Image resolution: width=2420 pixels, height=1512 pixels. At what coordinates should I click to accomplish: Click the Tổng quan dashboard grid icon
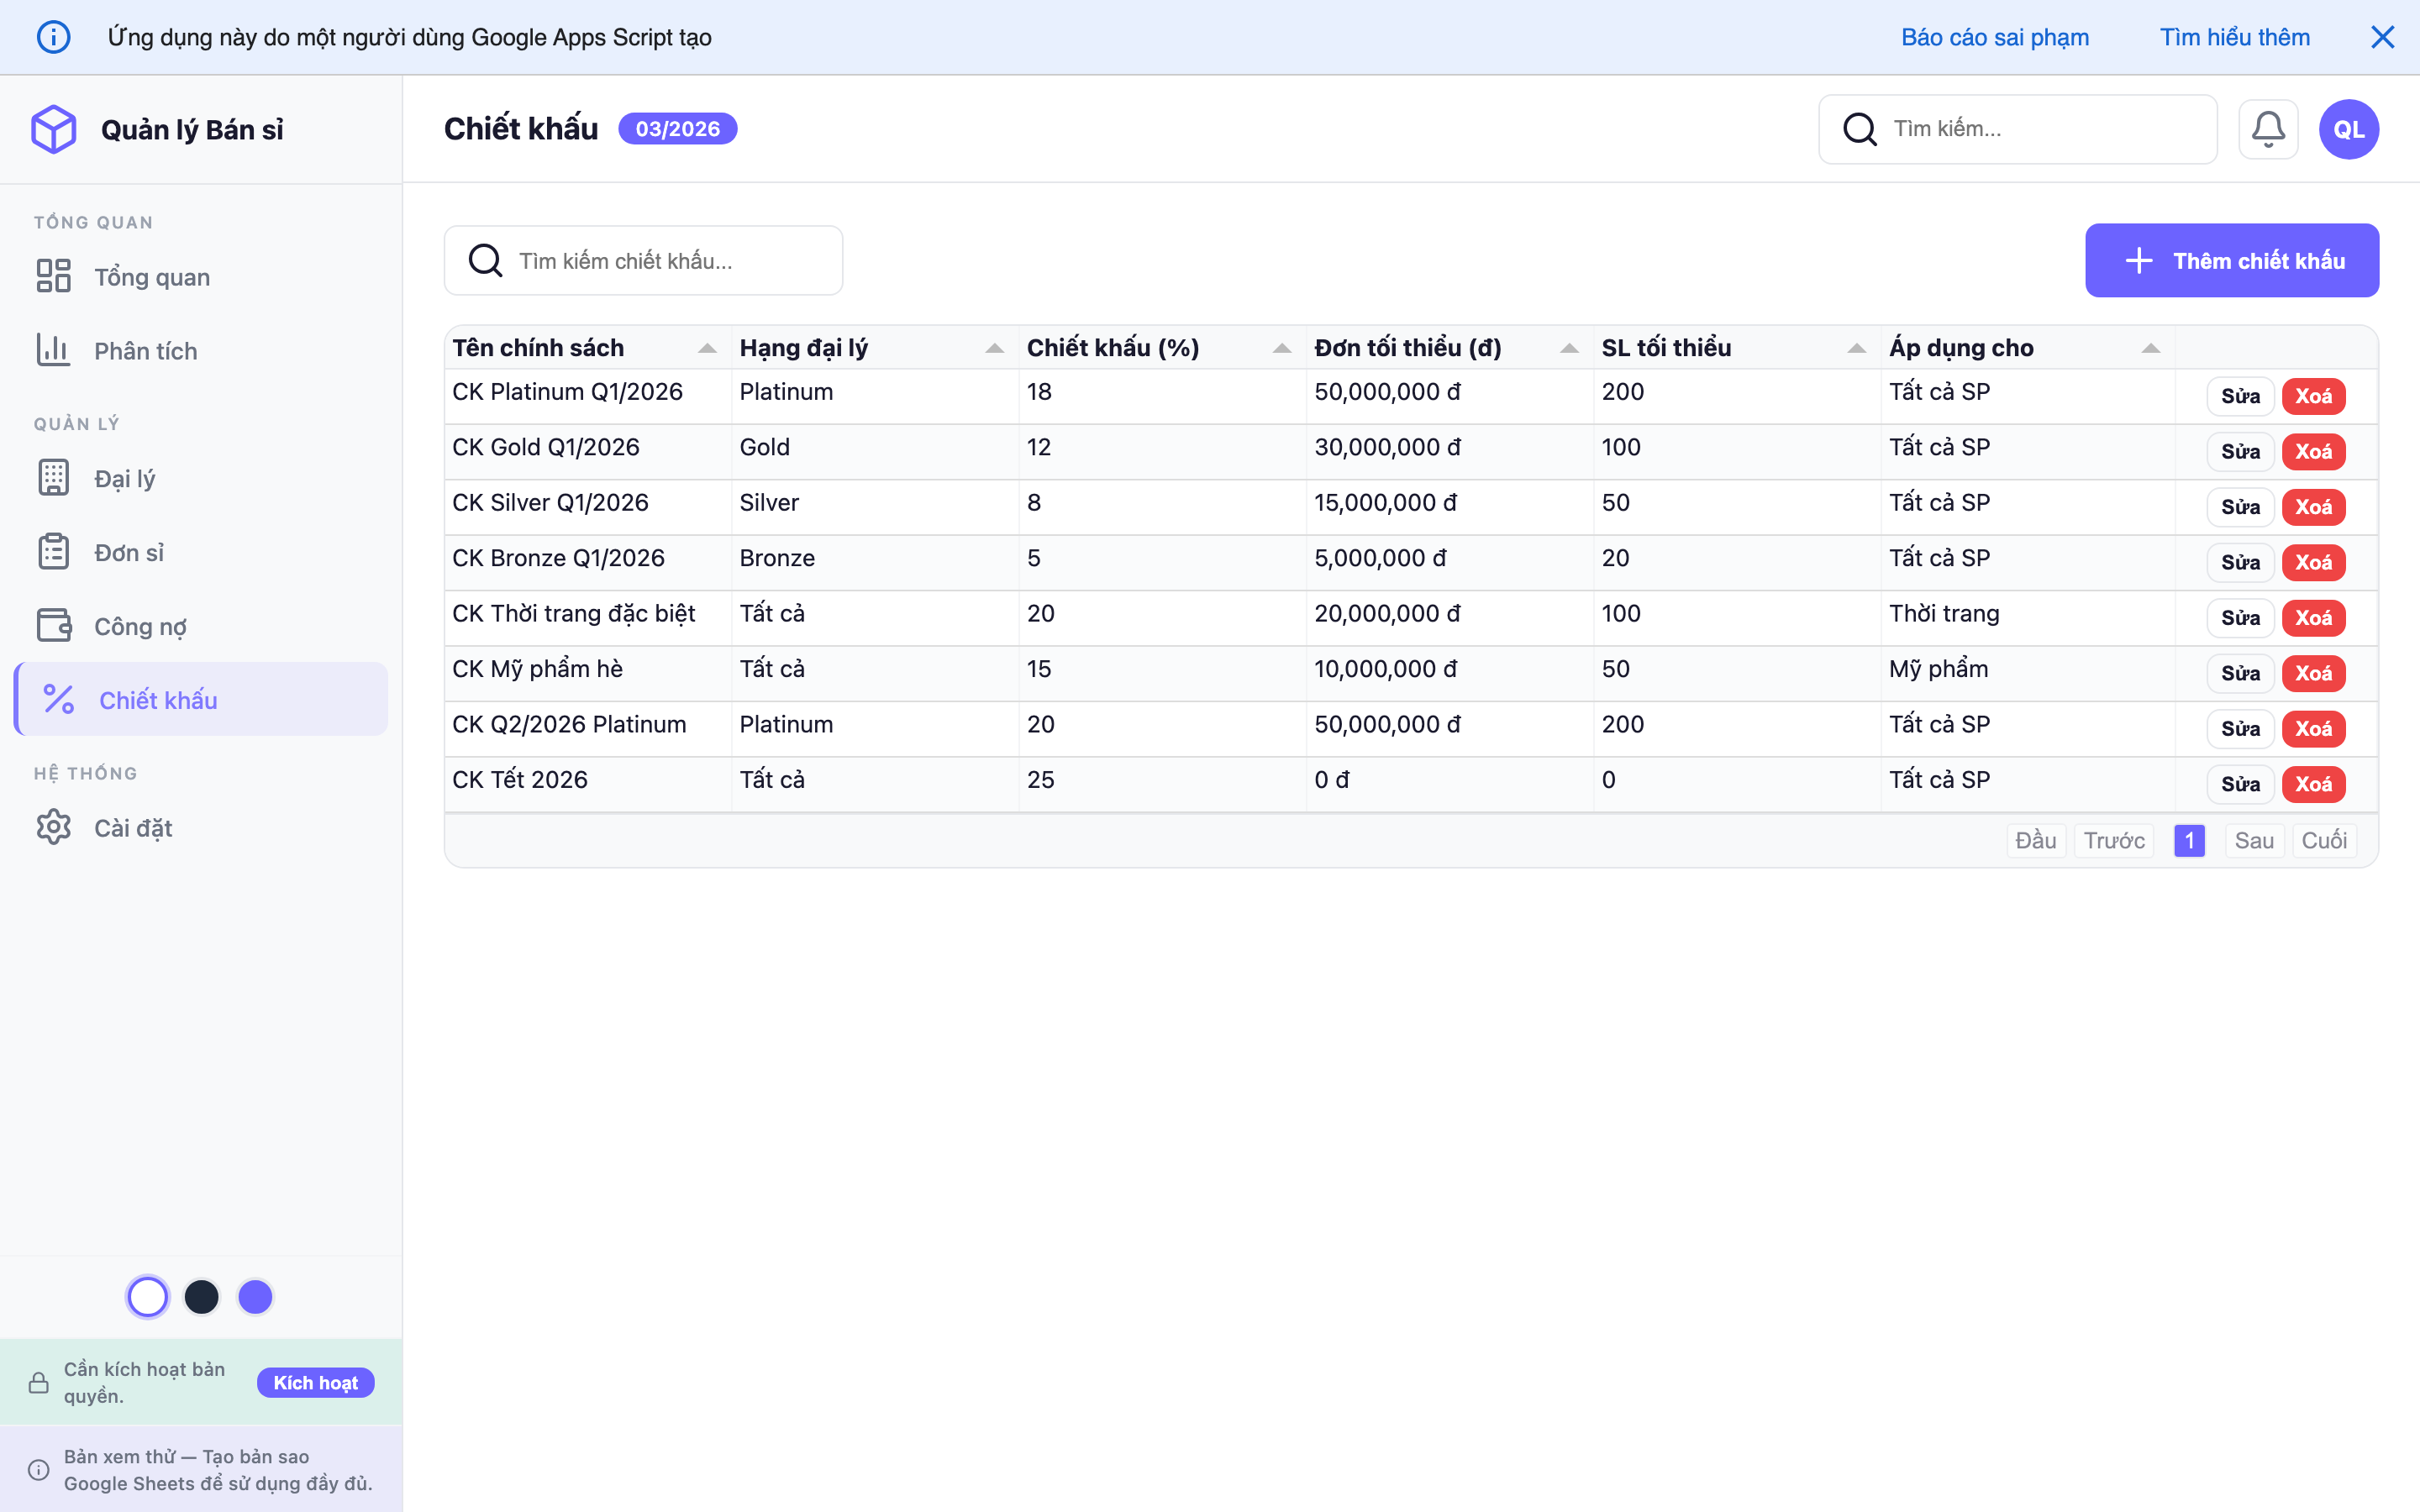(54, 276)
